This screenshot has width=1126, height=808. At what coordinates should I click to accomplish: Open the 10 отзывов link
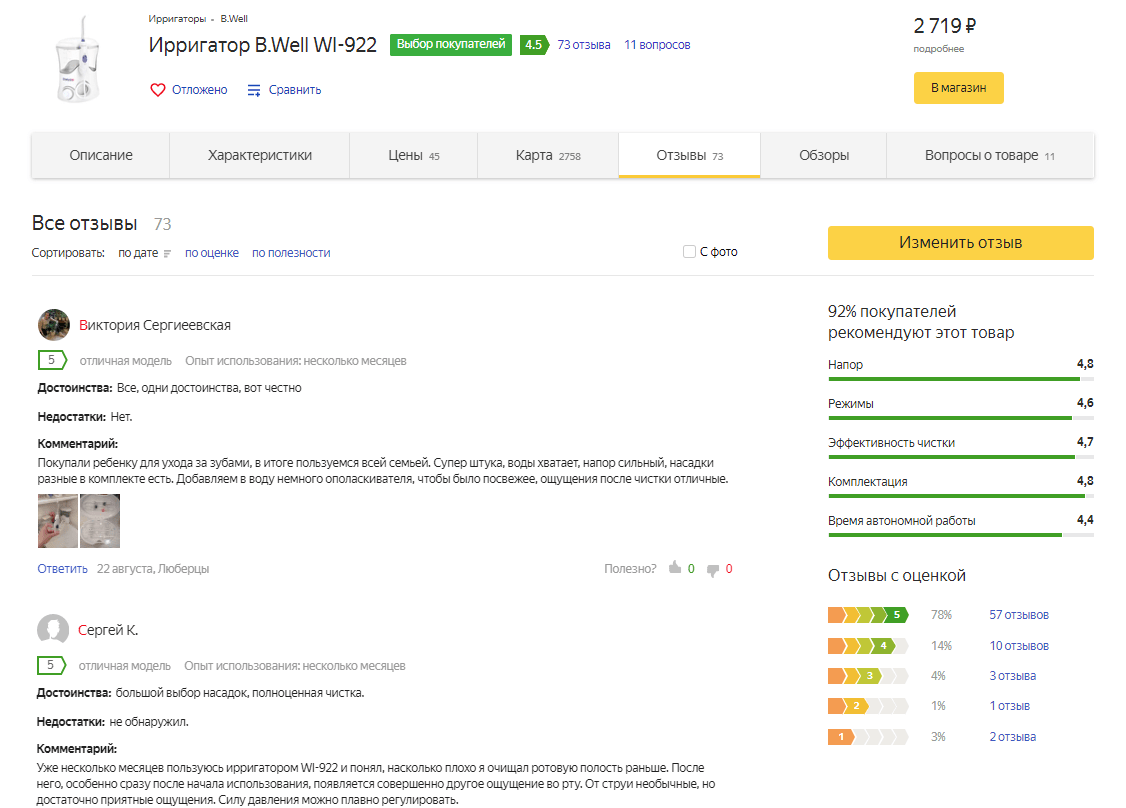coord(1019,646)
